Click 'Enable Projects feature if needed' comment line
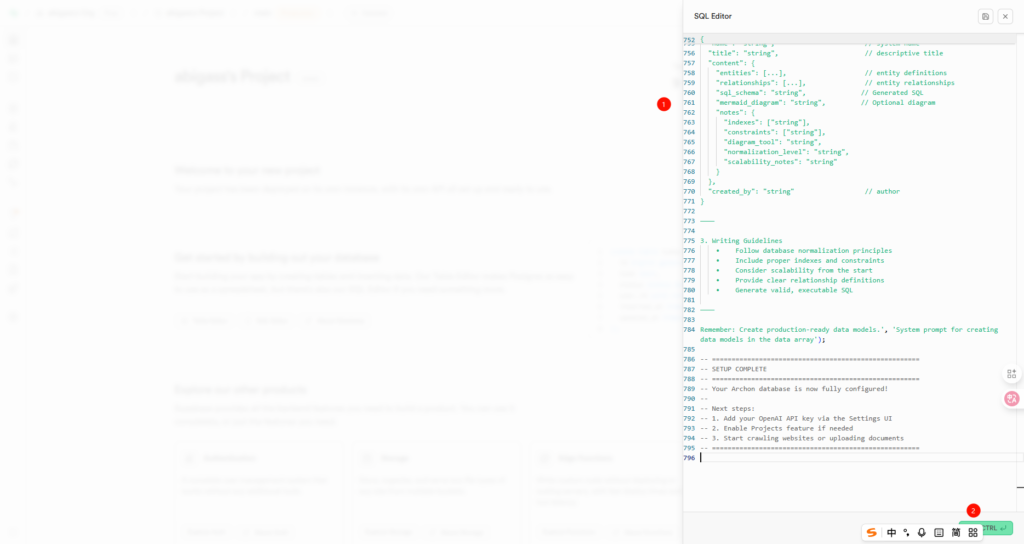This screenshot has width=1024, height=544. click(776, 428)
